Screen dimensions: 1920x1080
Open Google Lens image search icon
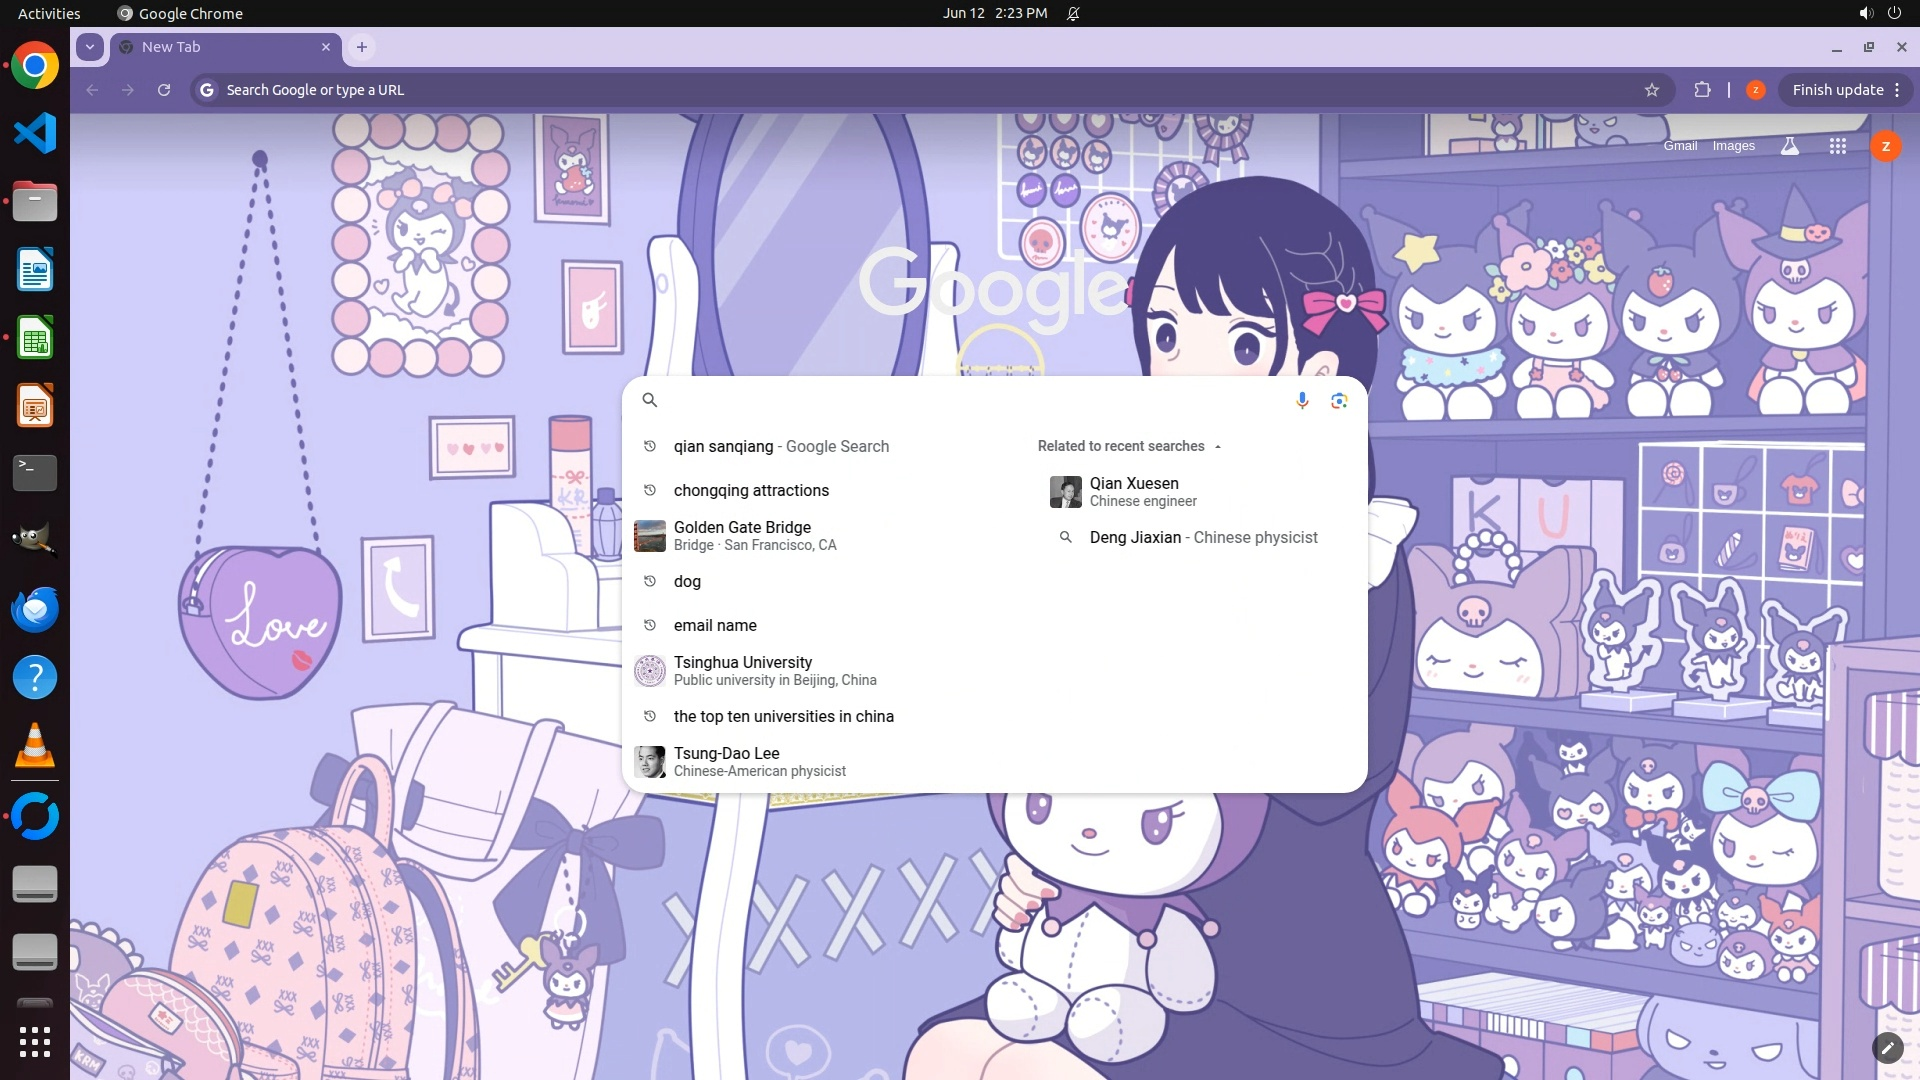(x=1339, y=401)
